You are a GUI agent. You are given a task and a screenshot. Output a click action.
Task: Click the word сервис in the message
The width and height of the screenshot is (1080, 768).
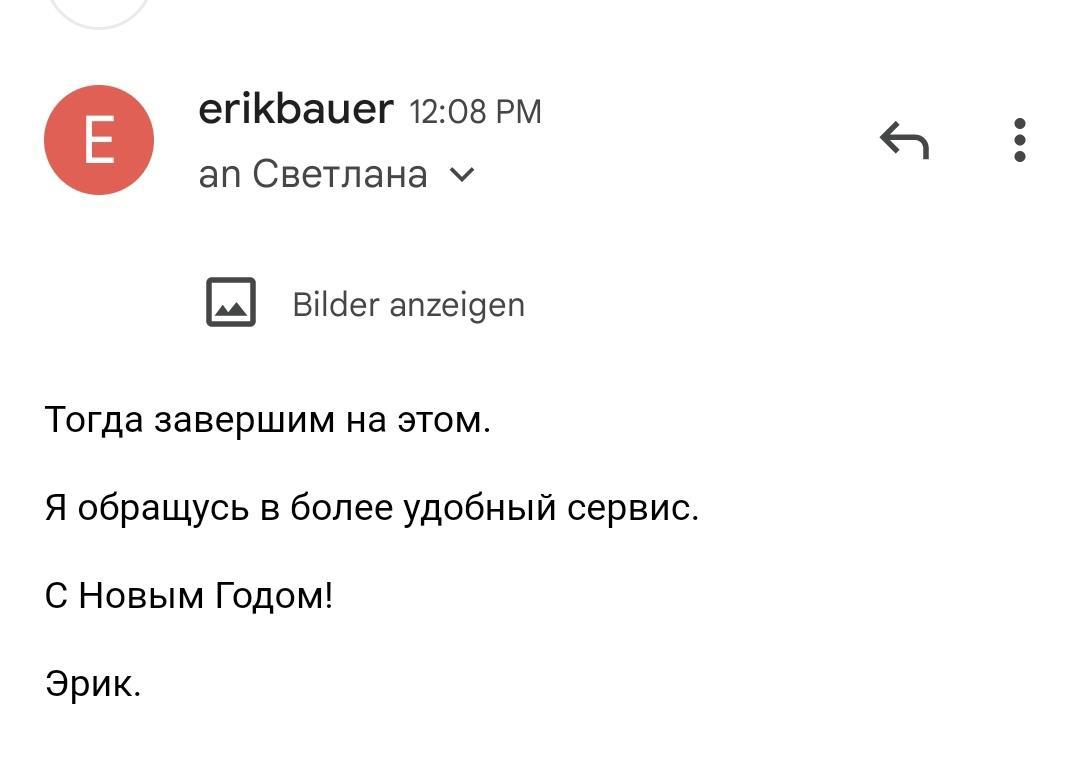[632, 508]
